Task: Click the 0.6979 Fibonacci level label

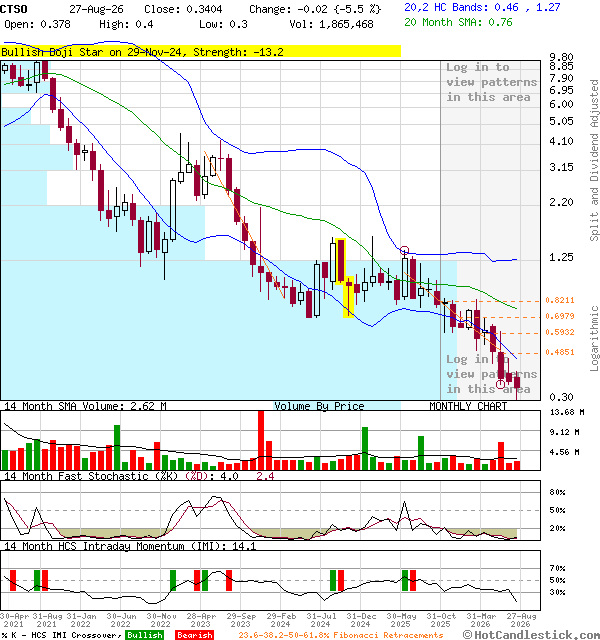Action: pos(560,316)
